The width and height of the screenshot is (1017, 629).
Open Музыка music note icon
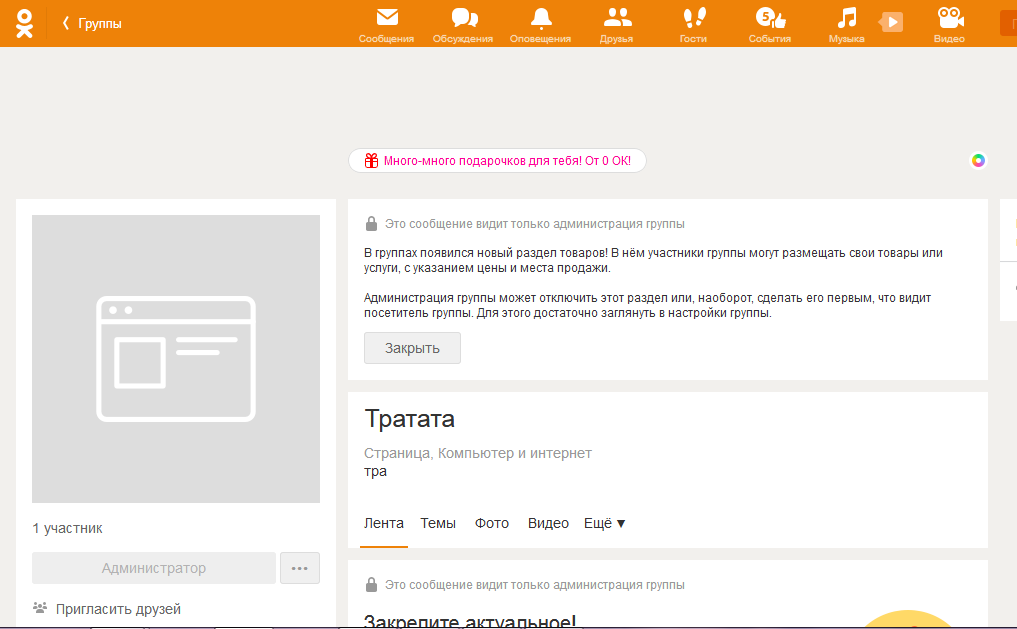click(847, 18)
